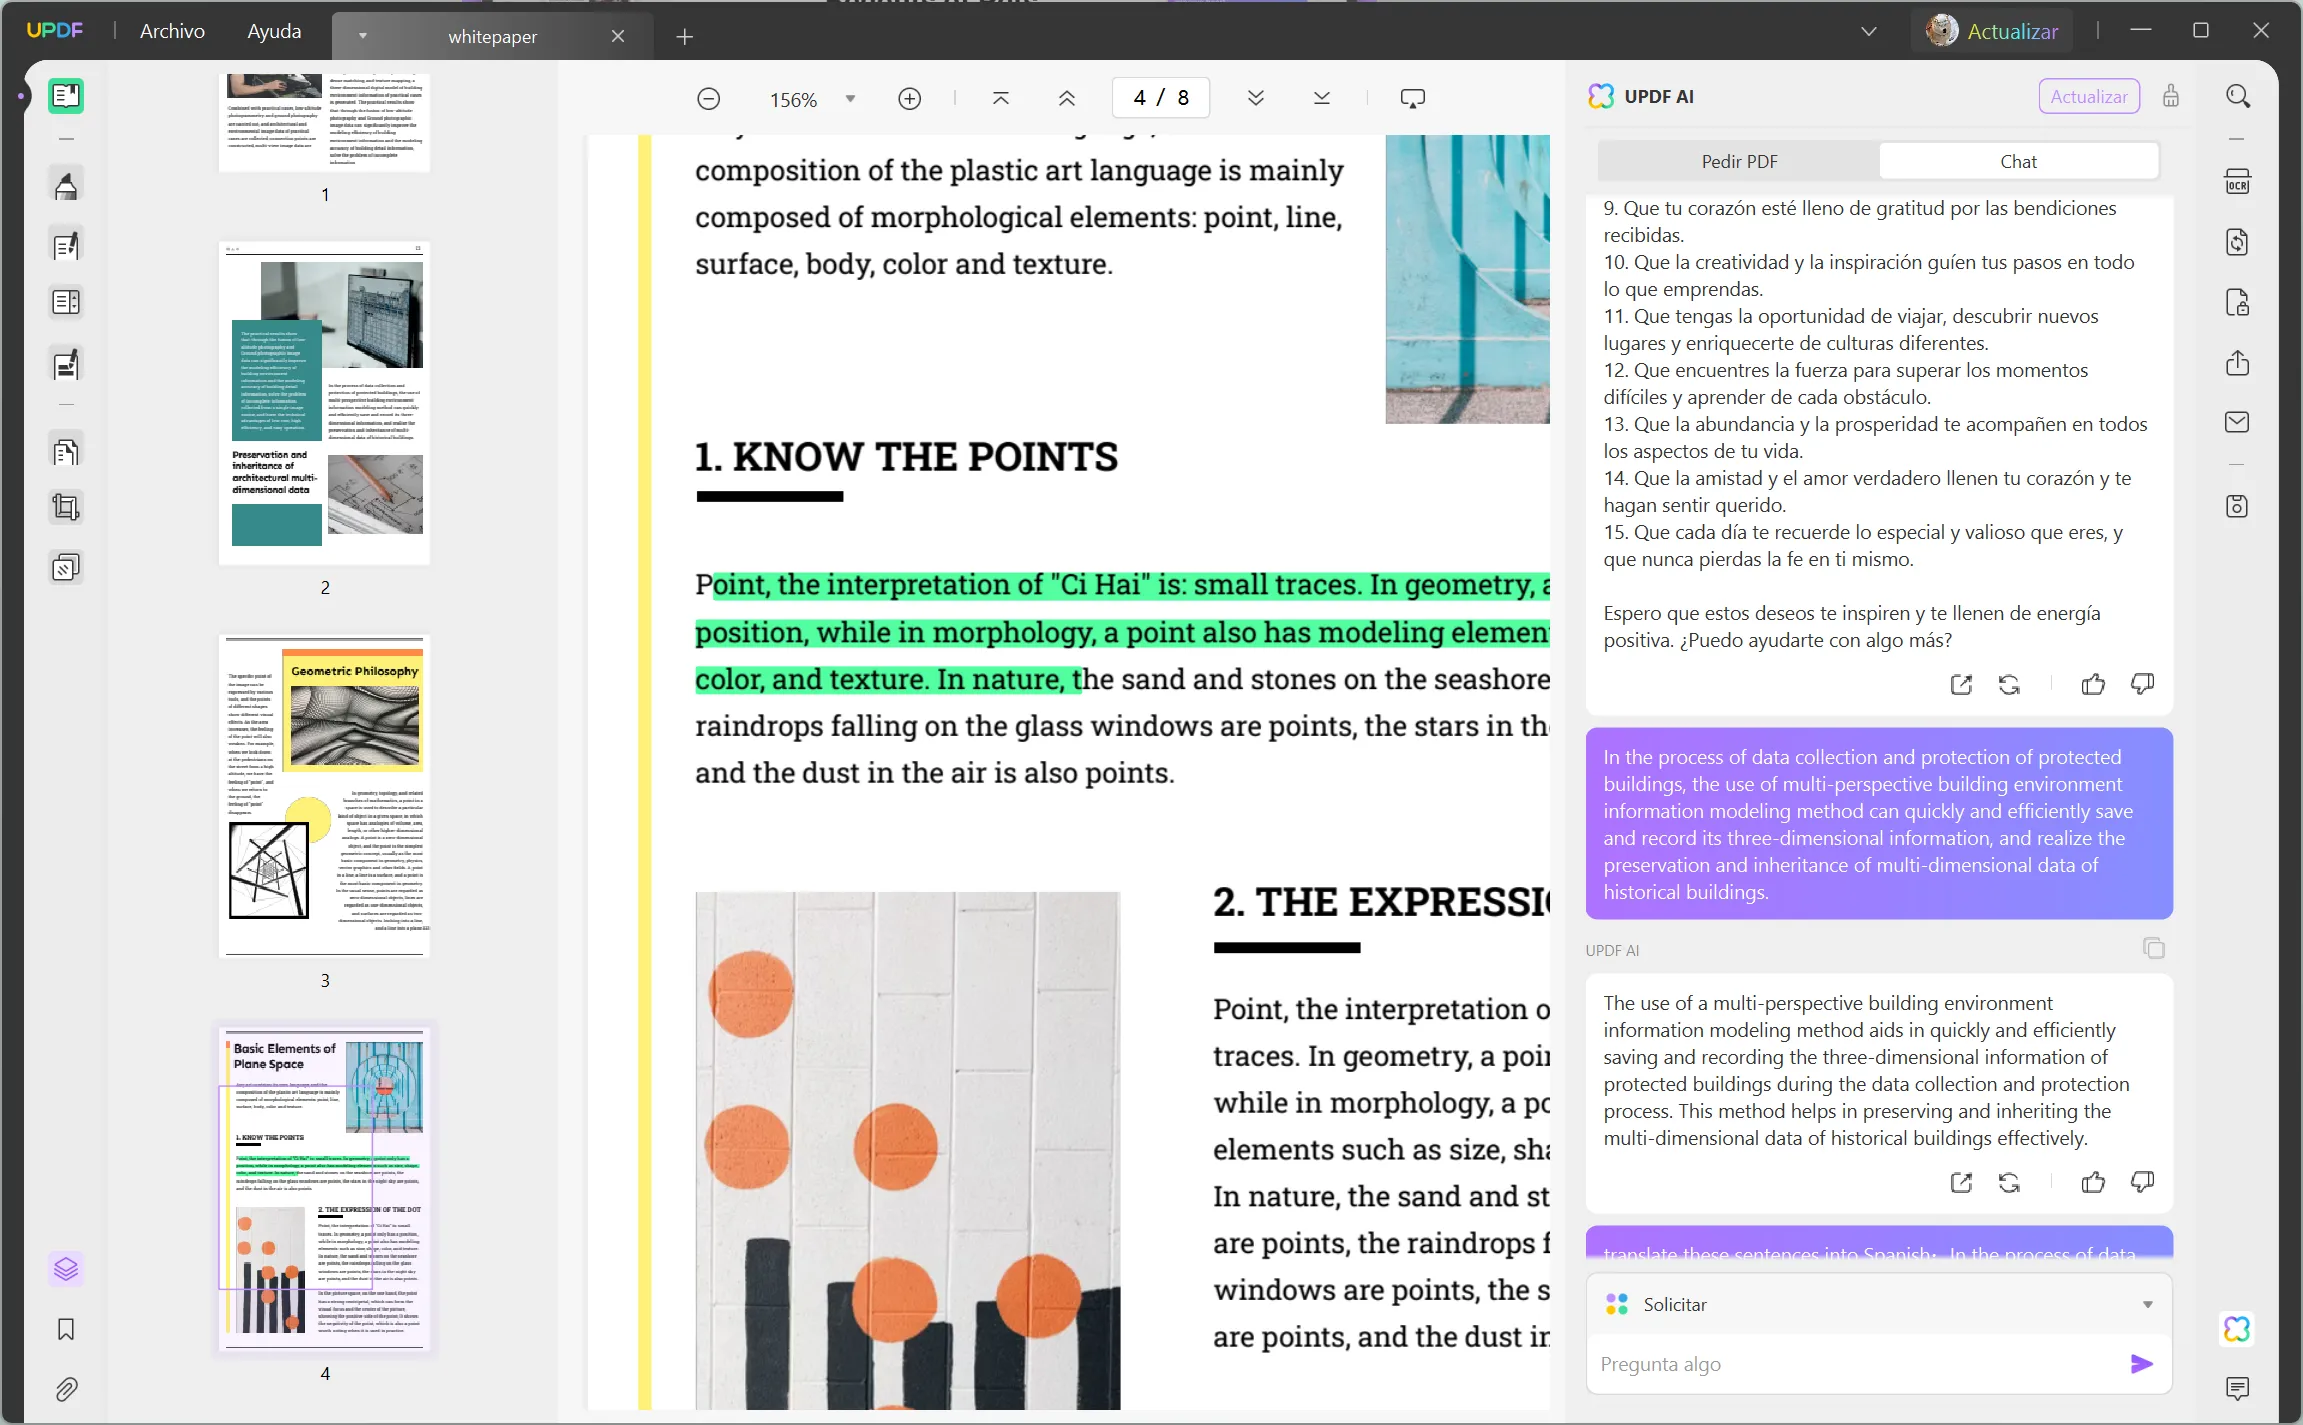Jump to the first page
This screenshot has height=1425, width=2303.
click(x=1000, y=98)
